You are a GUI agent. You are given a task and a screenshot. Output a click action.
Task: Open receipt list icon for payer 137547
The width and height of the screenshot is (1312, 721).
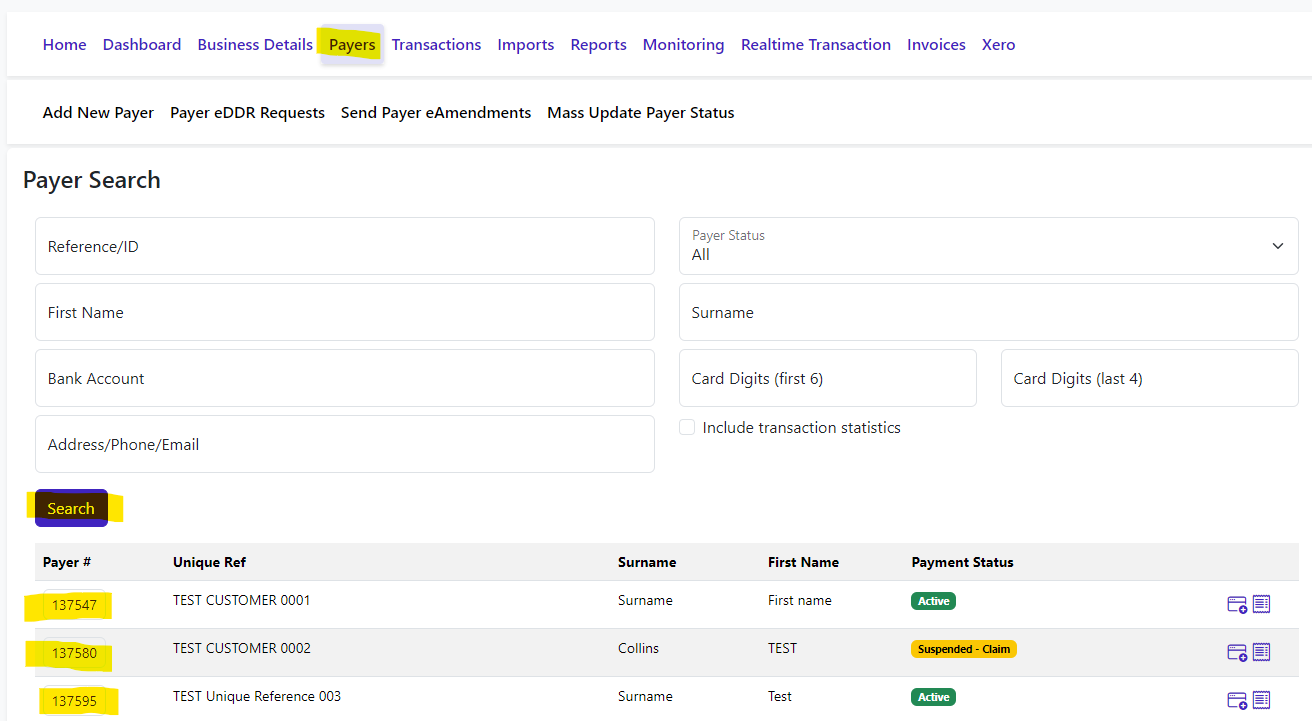[1261, 604]
